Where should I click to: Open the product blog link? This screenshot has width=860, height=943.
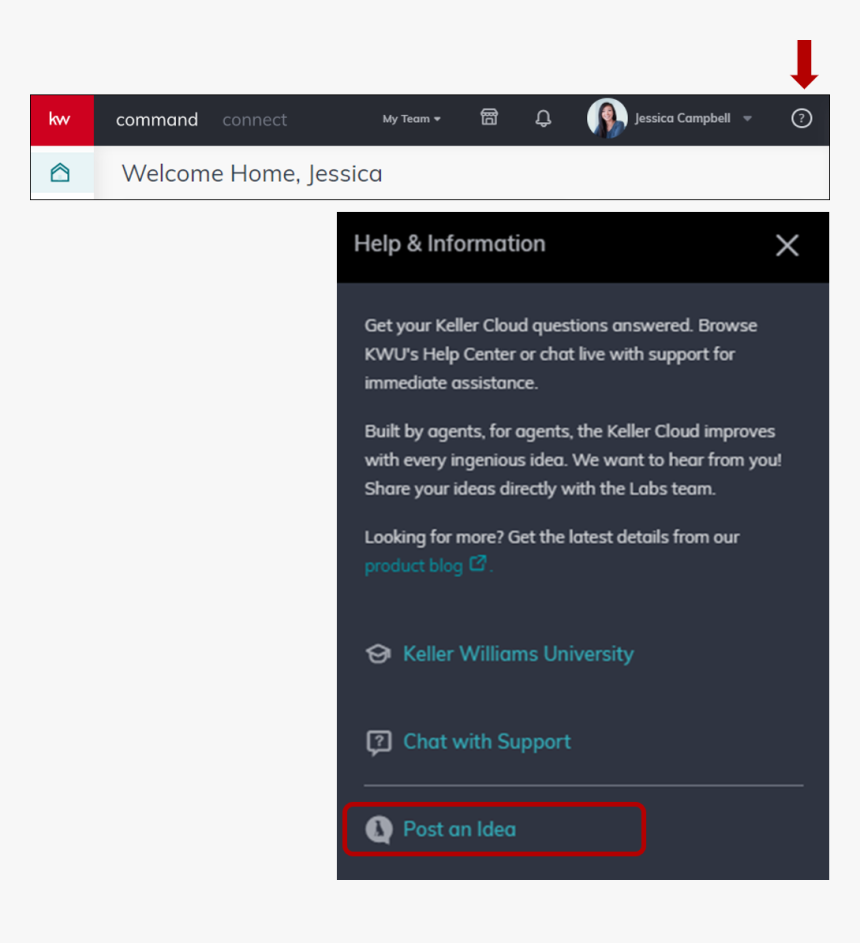[413, 566]
